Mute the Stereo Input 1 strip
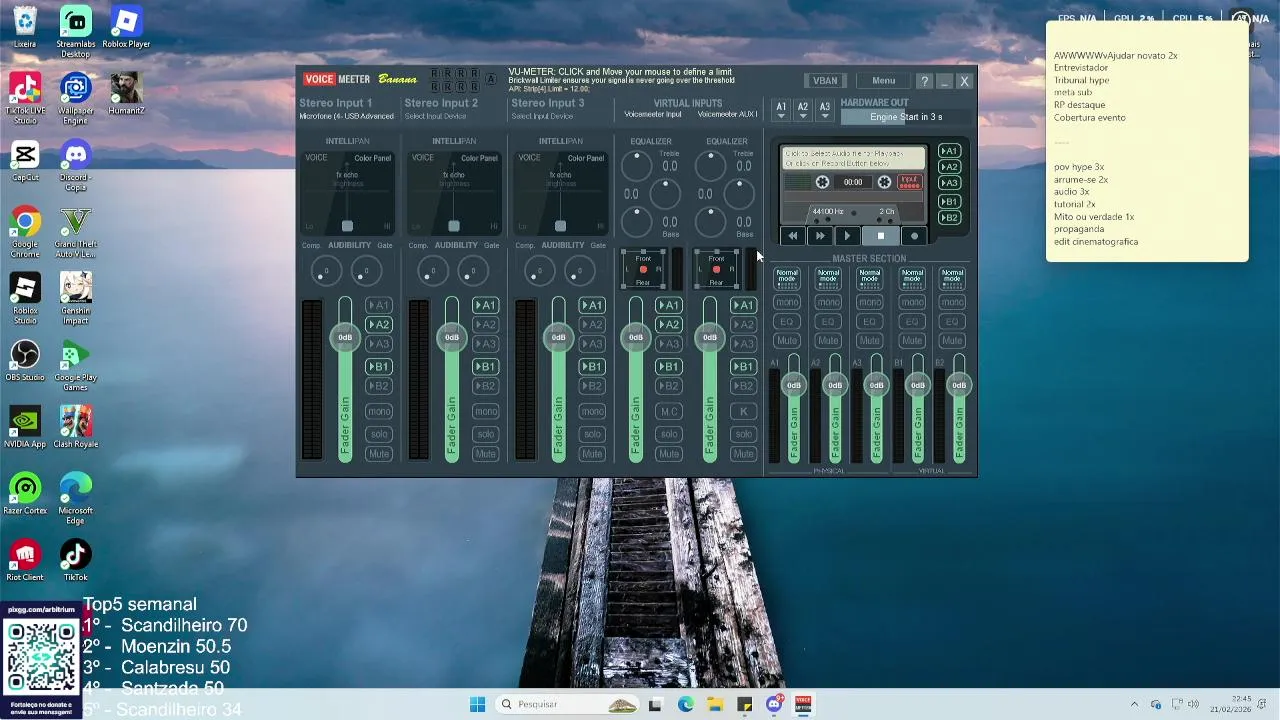Viewport: 1280px width, 720px height. 378,454
